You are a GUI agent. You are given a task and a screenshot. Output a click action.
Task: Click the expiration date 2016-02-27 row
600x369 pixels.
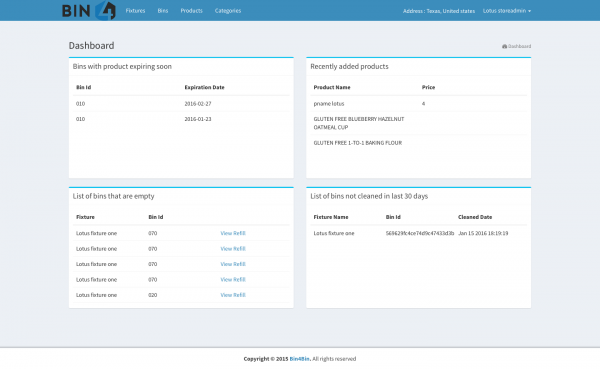pyautogui.click(x=181, y=103)
